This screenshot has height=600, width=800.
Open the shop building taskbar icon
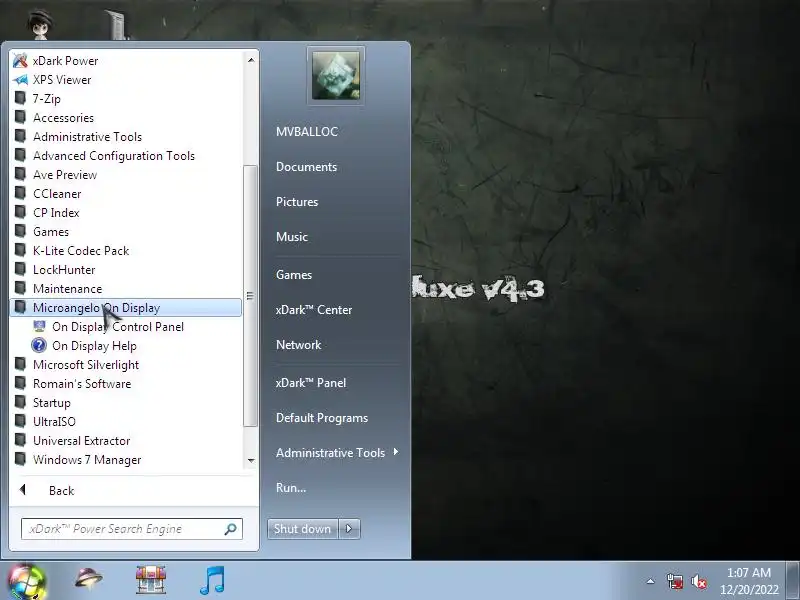[151, 580]
